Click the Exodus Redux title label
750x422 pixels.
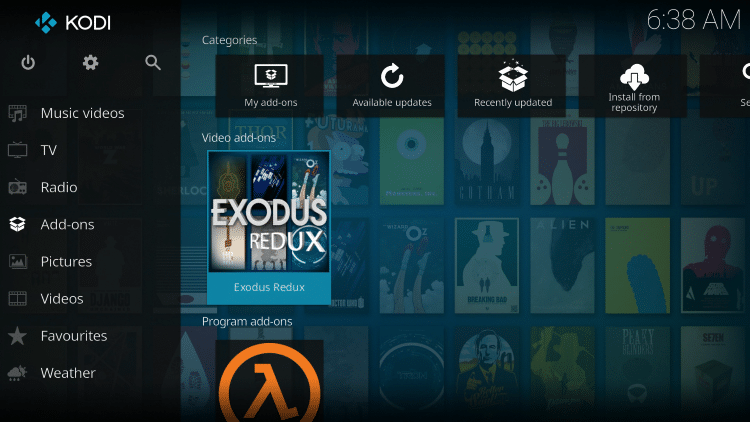[268, 288]
